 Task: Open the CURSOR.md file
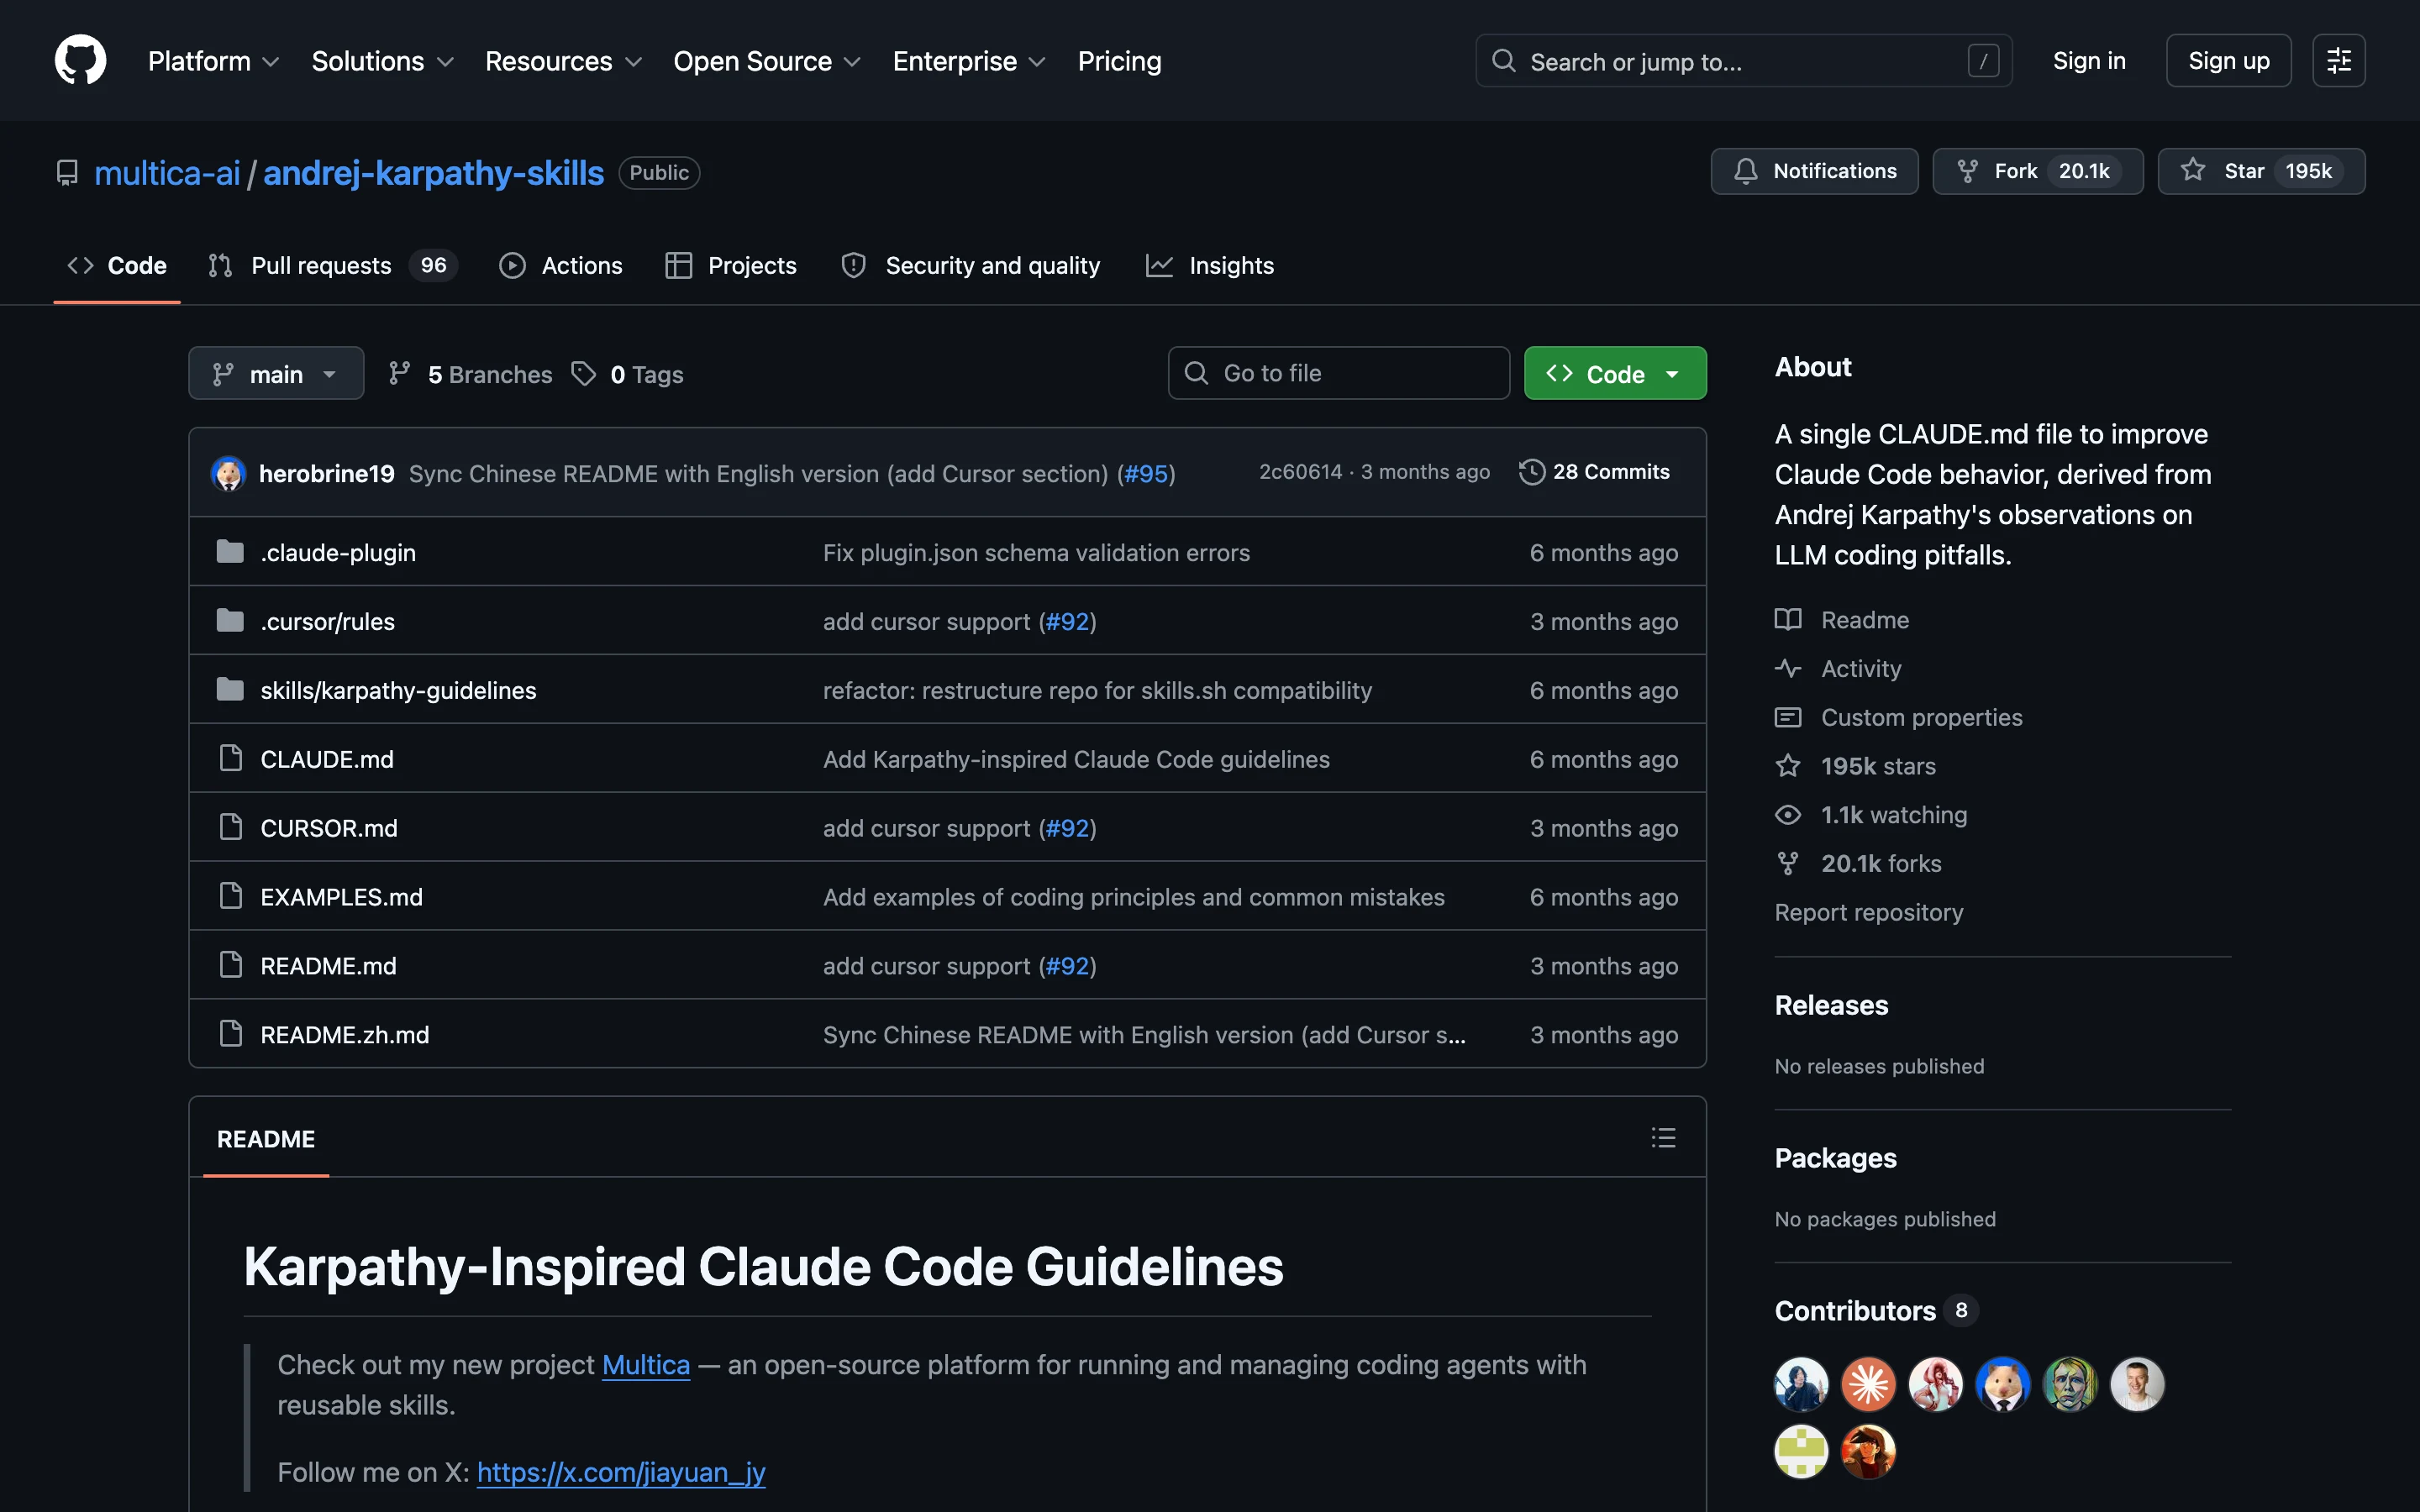point(329,828)
